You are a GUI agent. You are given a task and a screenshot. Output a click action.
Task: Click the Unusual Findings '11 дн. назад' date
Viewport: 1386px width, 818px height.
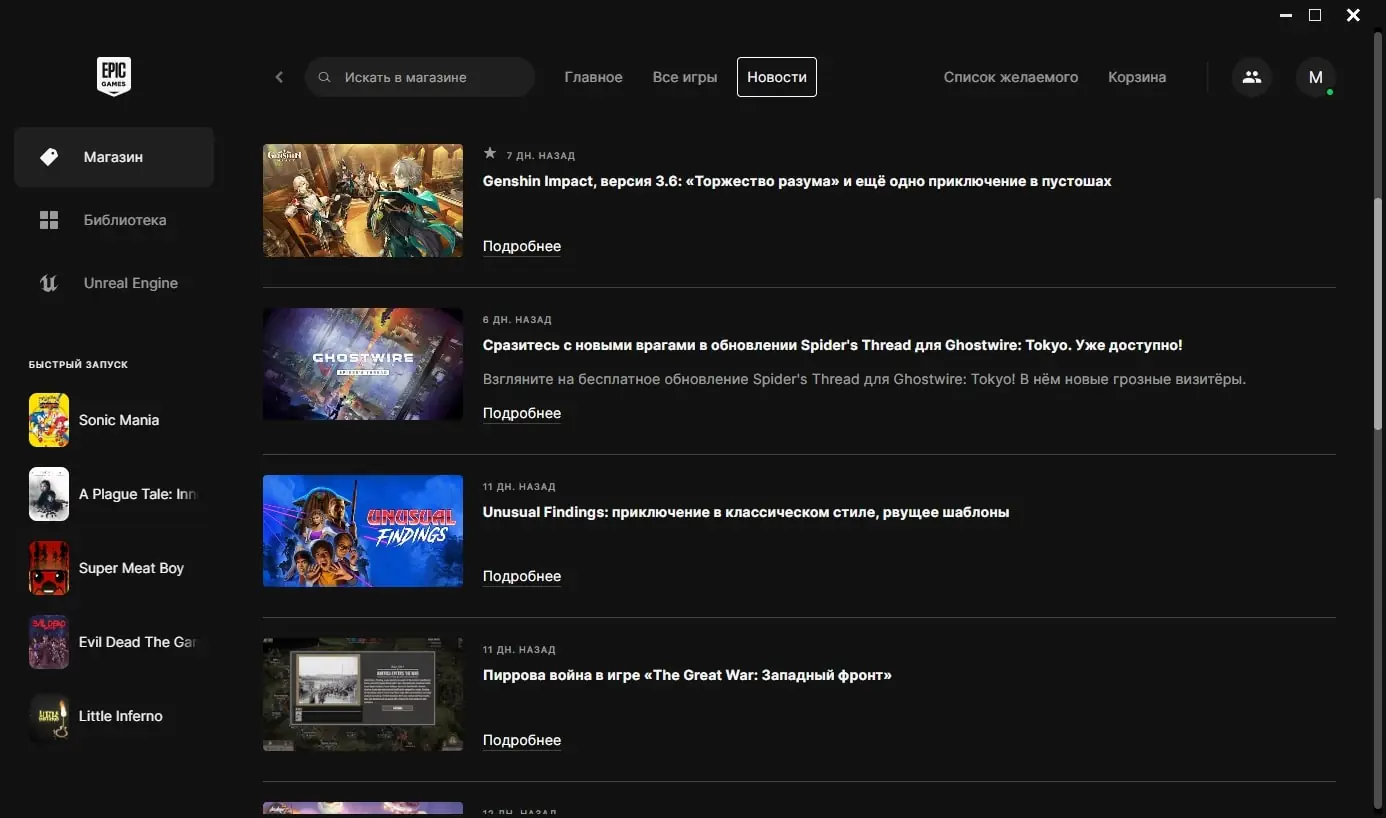[519, 487]
